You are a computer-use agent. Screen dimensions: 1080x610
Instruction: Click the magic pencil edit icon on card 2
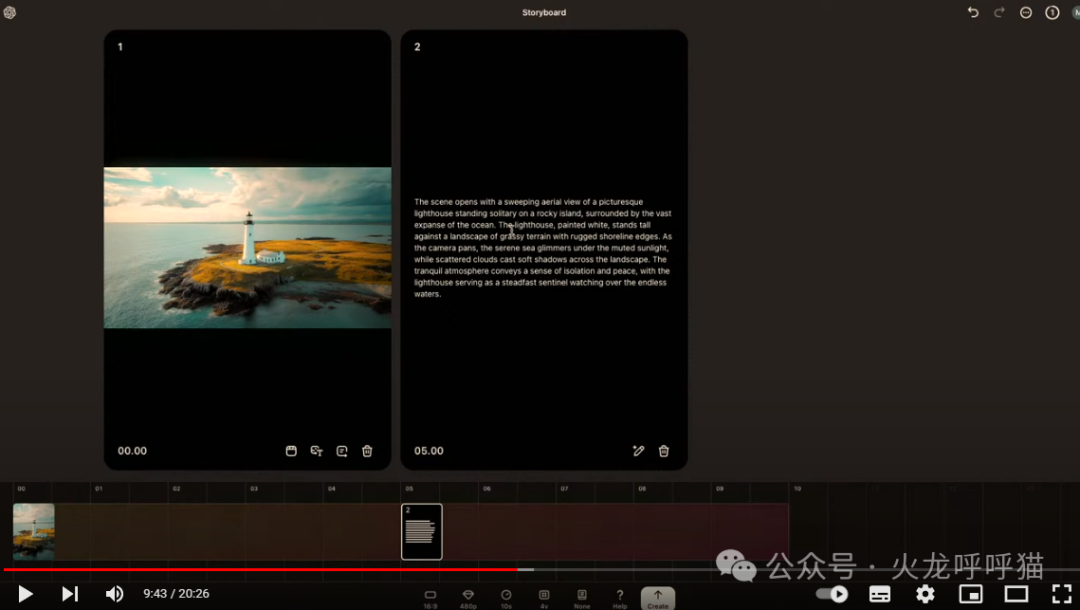point(638,451)
